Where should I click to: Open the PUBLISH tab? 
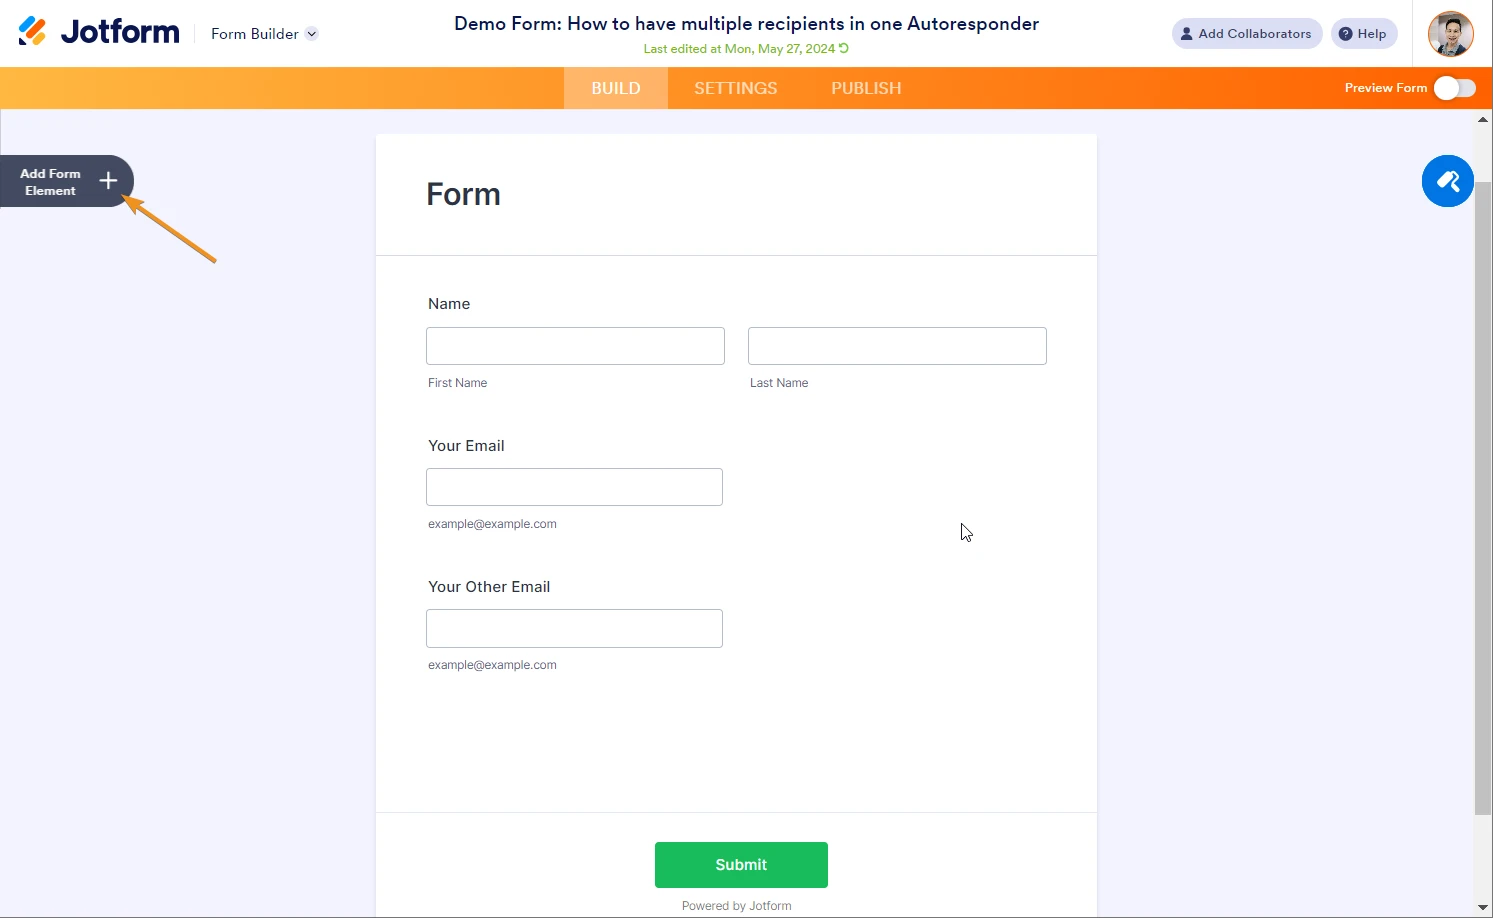coord(865,88)
